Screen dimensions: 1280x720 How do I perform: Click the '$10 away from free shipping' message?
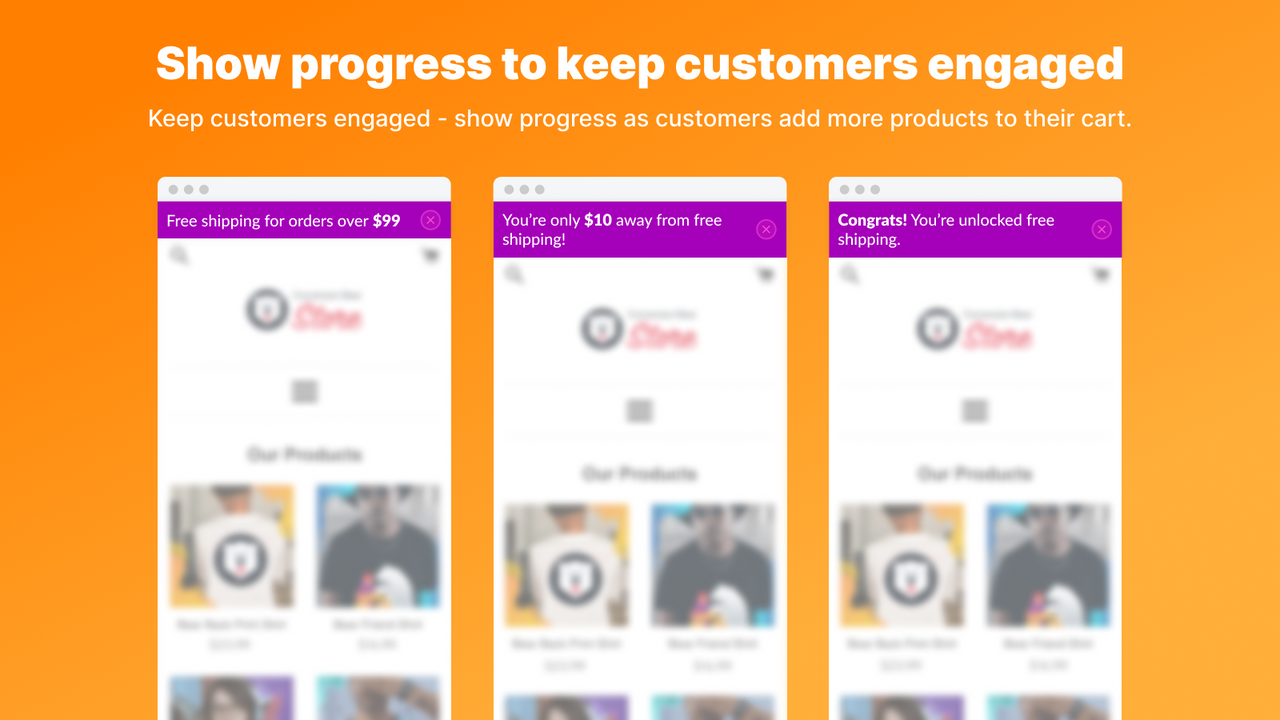(x=612, y=230)
